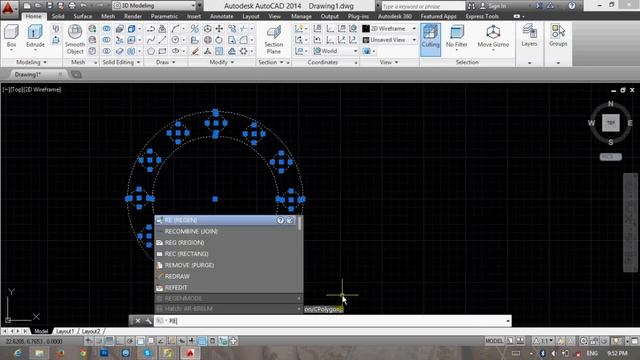Select the Section Plane tool

point(273,40)
